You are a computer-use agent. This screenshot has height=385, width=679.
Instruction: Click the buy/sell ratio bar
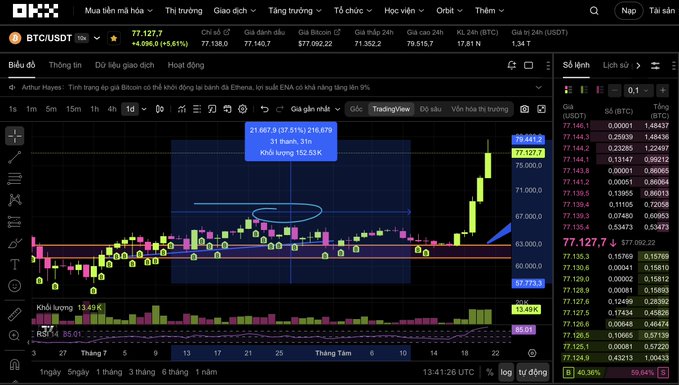[615, 372]
